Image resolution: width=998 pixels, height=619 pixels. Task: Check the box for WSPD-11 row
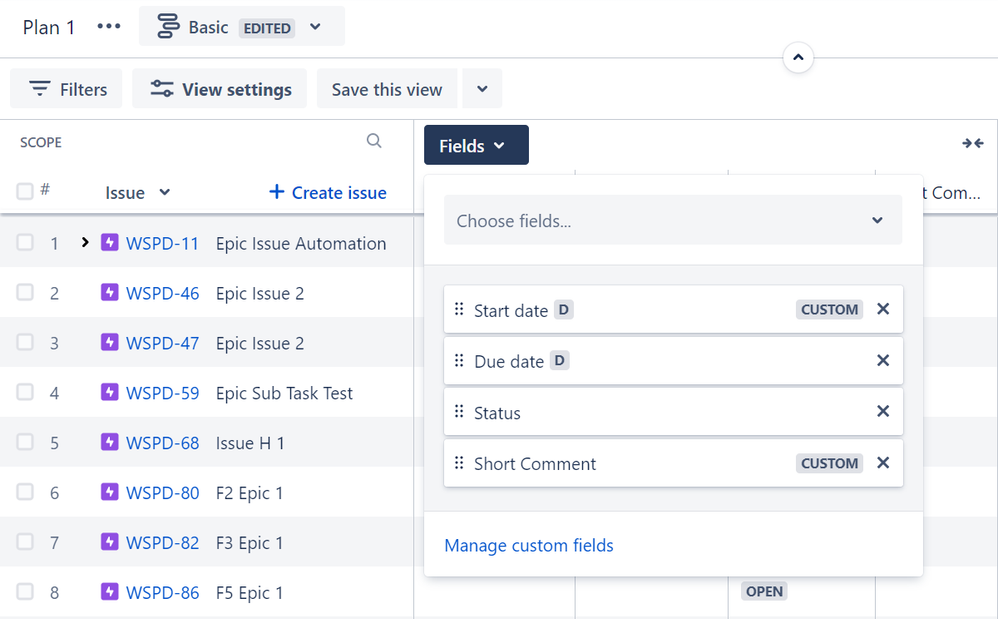pyautogui.click(x=25, y=243)
